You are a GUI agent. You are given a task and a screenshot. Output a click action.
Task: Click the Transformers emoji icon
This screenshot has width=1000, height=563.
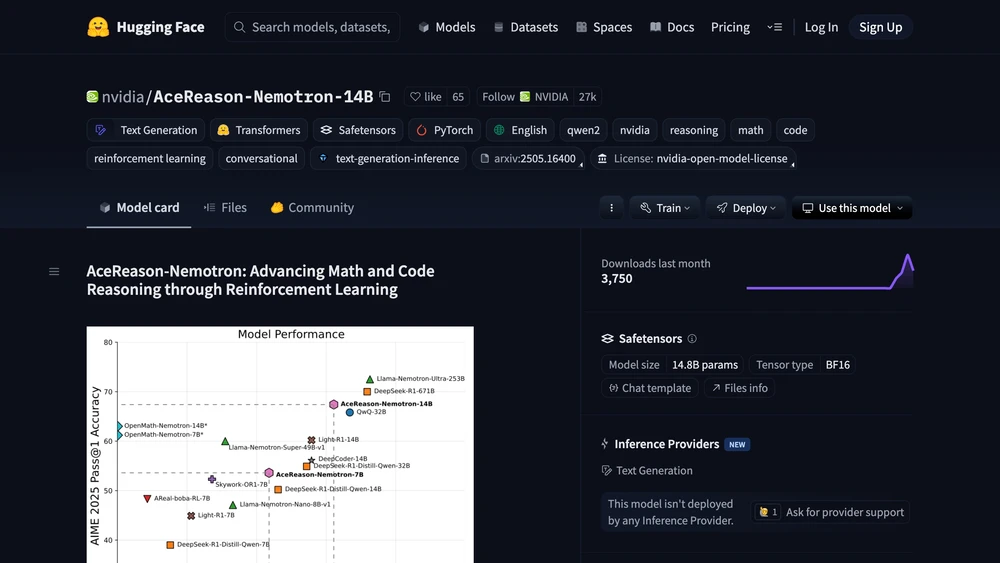coord(223,130)
